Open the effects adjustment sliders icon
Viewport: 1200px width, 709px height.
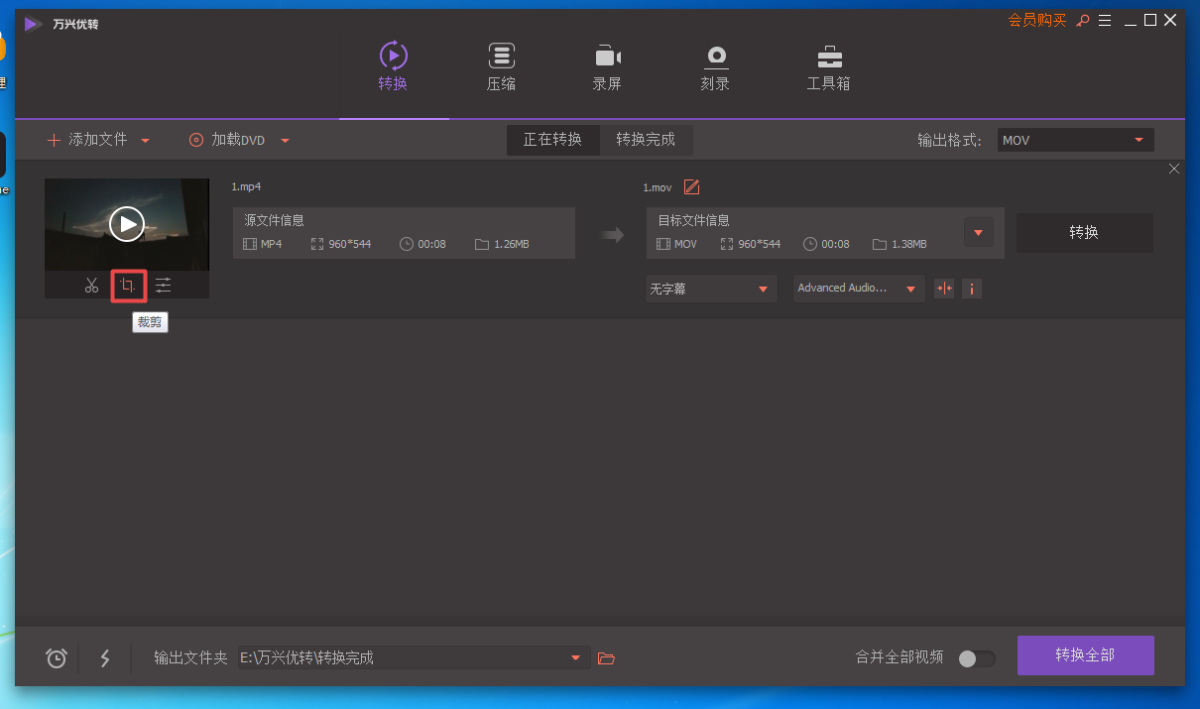click(x=163, y=286)
